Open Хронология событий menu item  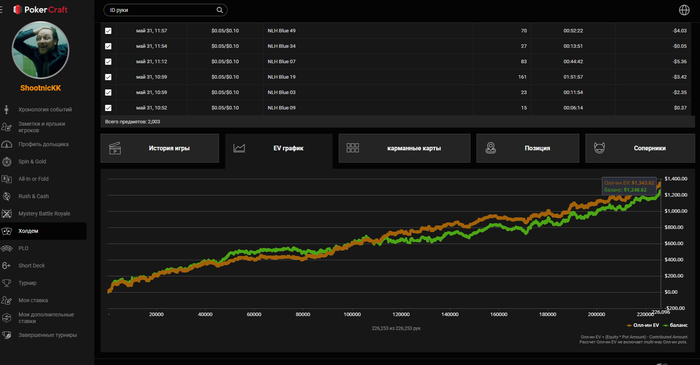(x=45, y=109)
